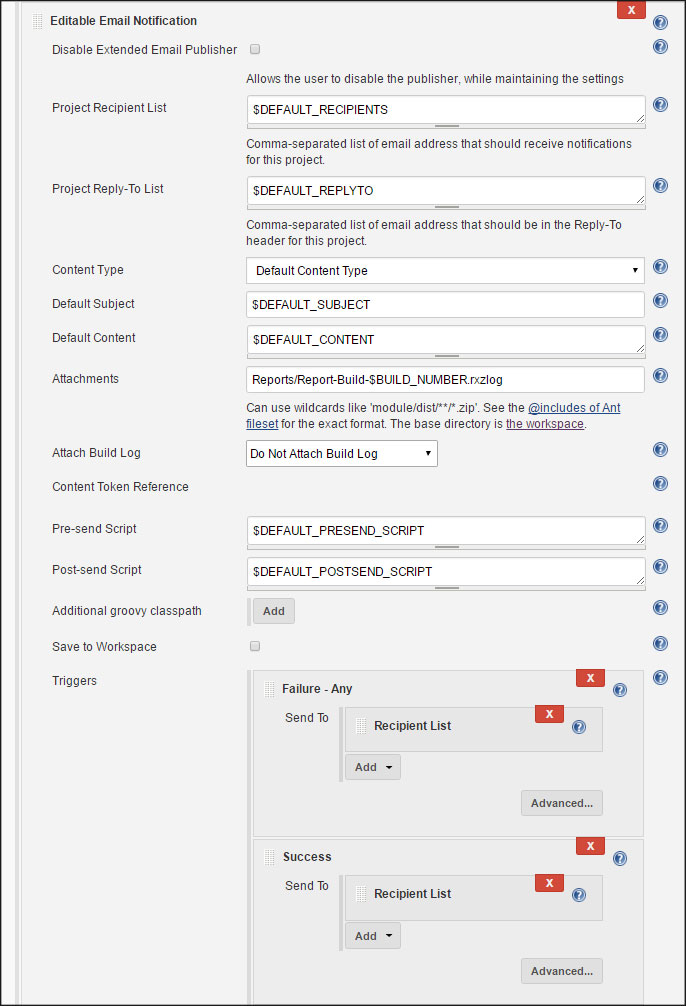Screen dimensions: 686x1006
Task: Open the Content Type dropdown
Action: coord(445,270)
